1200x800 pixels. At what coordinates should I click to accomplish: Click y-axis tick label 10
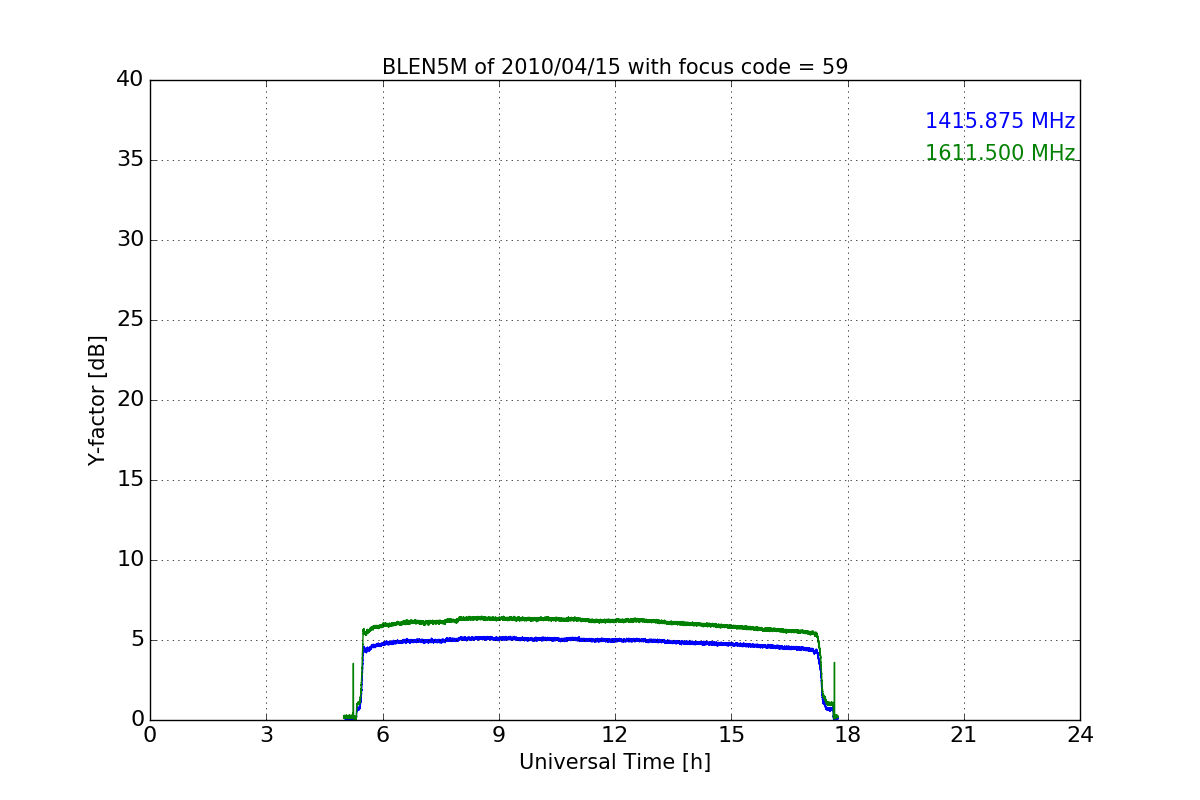click(x=130, y=560)
